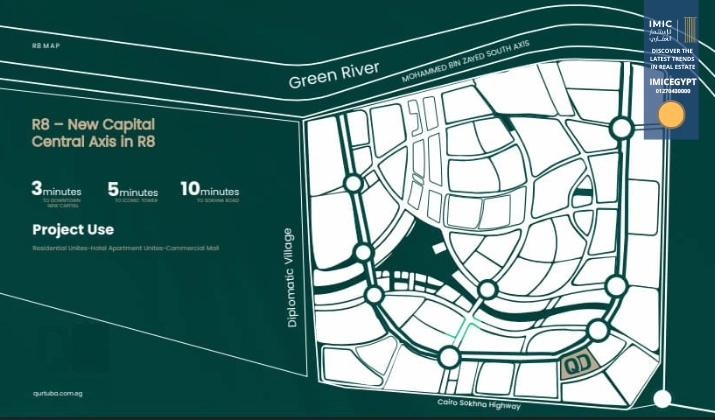
Task: Click the Diplomatic Village label
Action: pyautogui.click(x=292, y=278)
